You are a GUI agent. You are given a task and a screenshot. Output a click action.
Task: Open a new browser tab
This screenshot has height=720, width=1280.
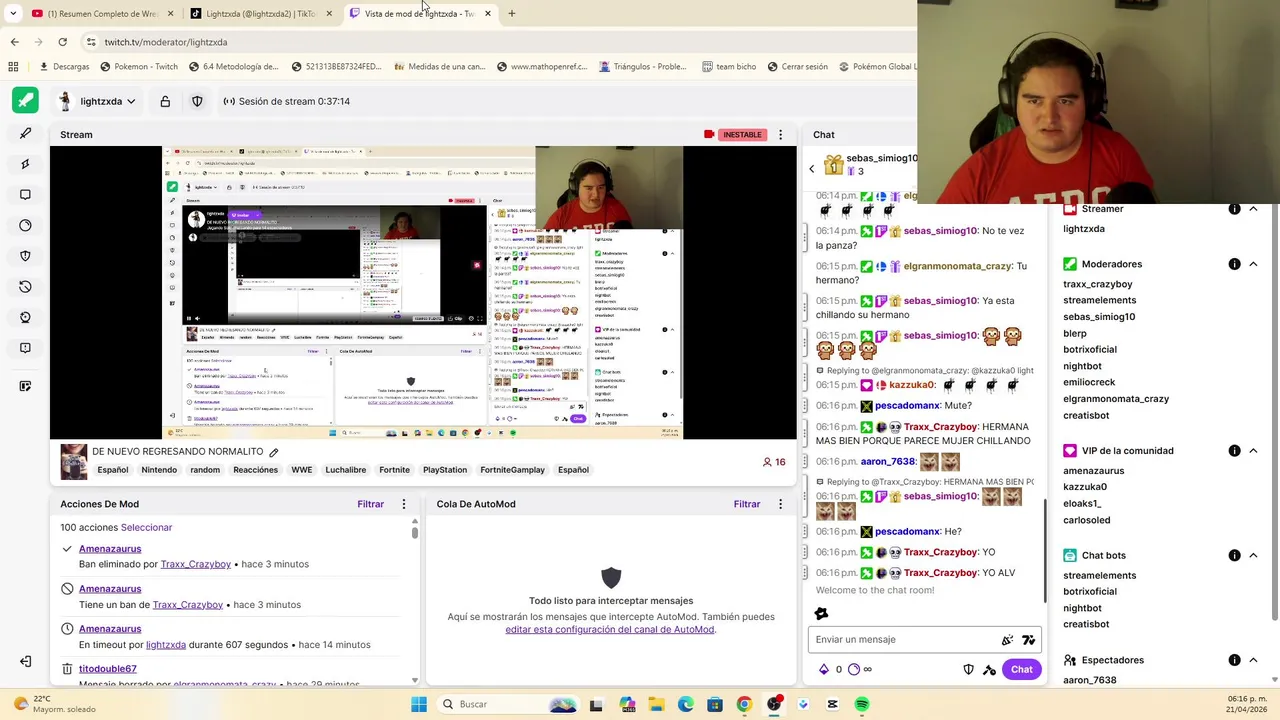click(511, 13)
